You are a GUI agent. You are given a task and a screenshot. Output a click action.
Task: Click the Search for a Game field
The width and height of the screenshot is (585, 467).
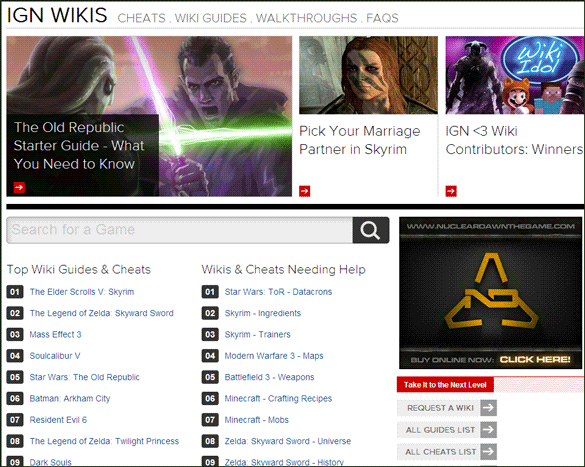point(179,230)
